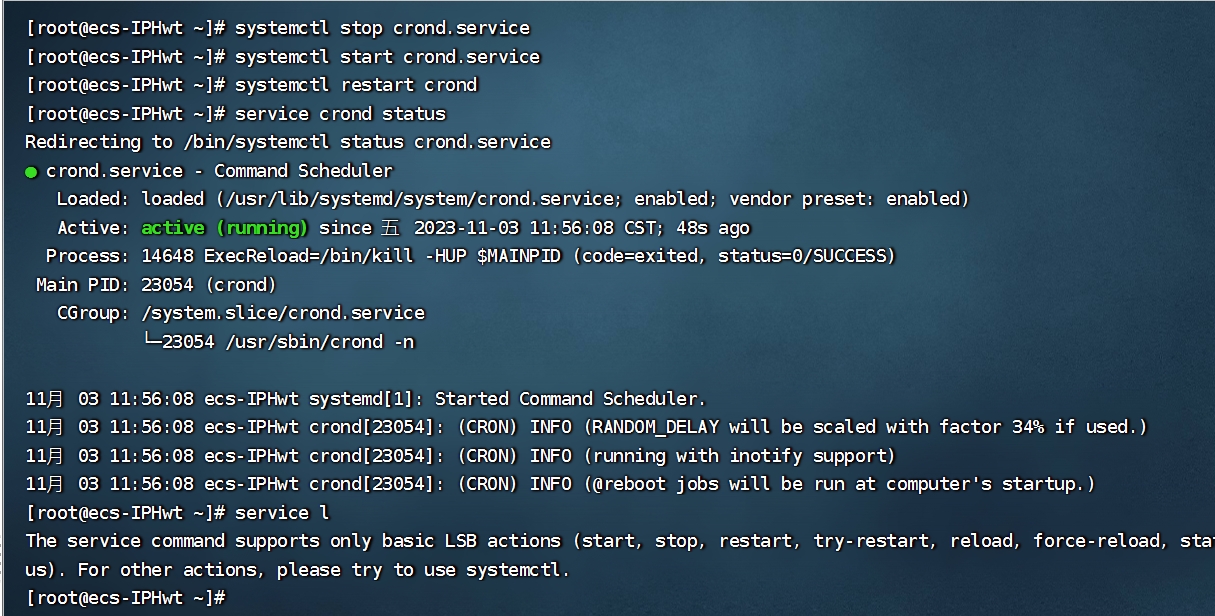Click the green "active (running)" status text
The width and height of the screenshot is (1215, 616).
point(224,228)
